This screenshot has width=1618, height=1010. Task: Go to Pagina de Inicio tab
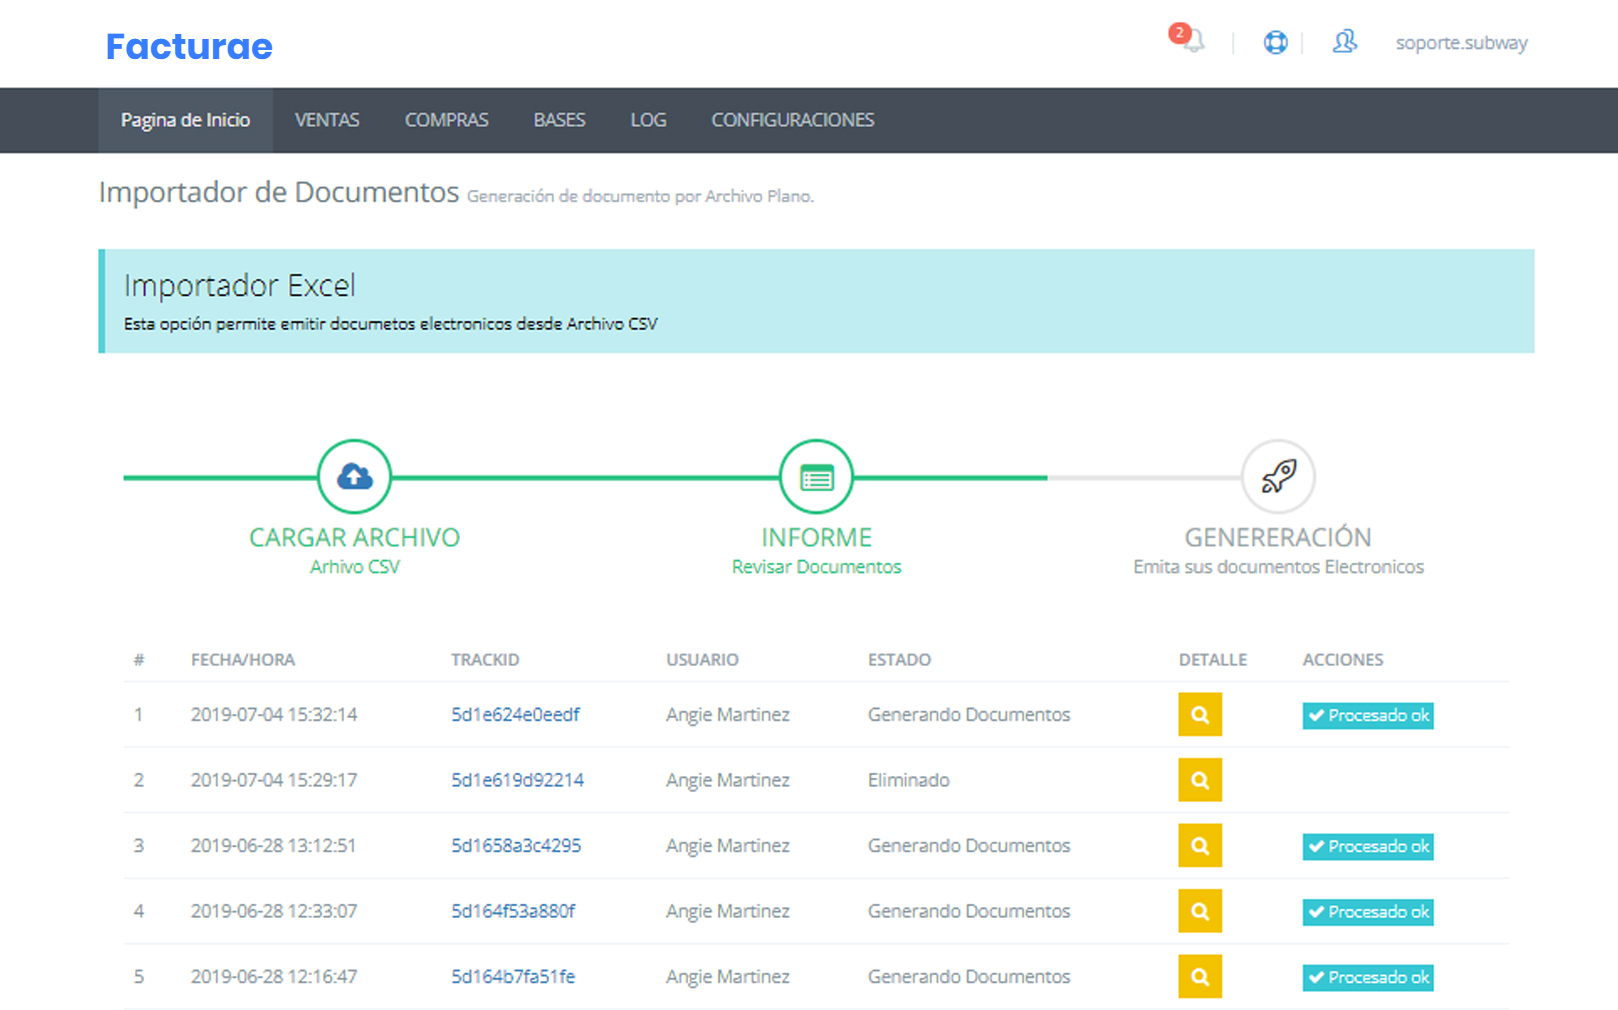pos(185,120)
